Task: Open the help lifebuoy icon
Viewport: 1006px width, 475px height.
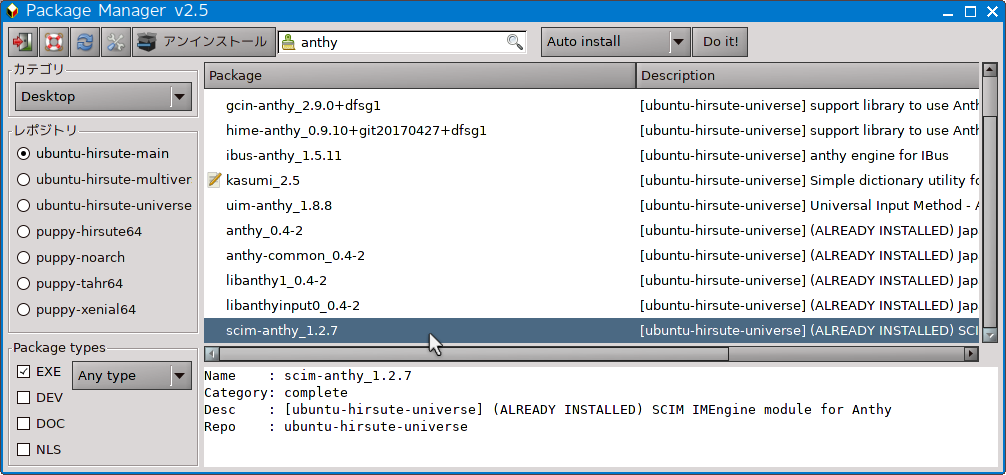Action: tap(54, 42)
